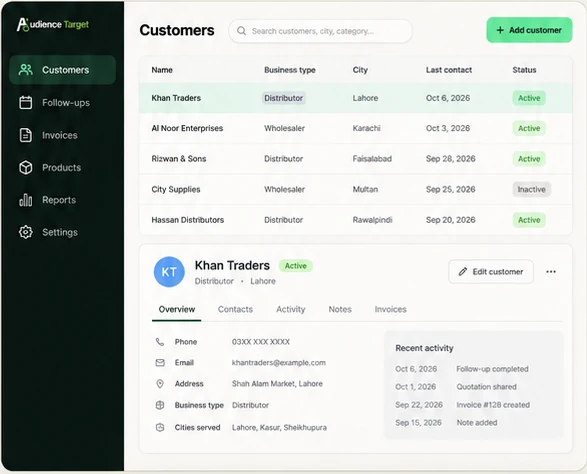
Task: Click the Distributor tag in Khan Traders row
Action: (283, 98)
